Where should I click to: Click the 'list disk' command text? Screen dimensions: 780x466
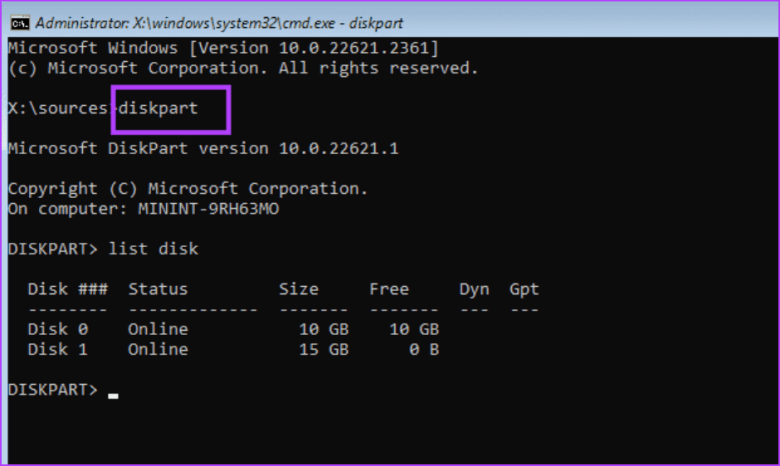pos(153,249)
